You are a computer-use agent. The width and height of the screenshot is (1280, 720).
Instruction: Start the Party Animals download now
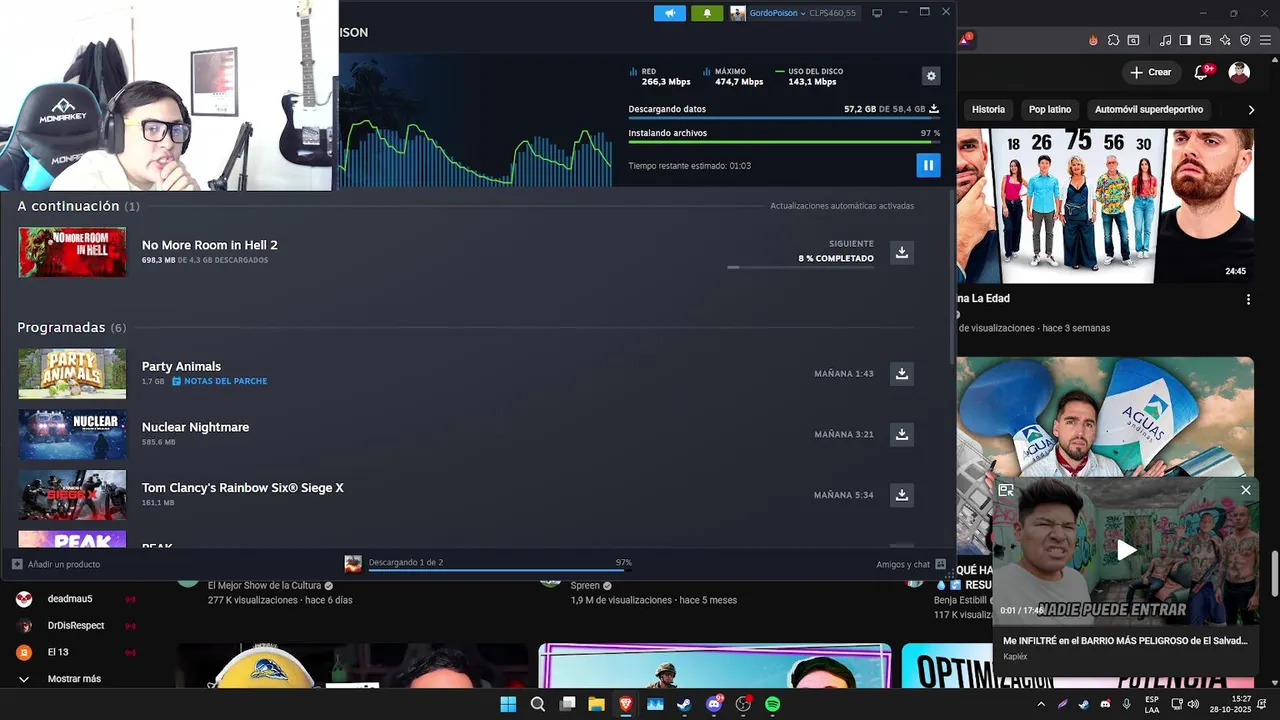[901, 373]
